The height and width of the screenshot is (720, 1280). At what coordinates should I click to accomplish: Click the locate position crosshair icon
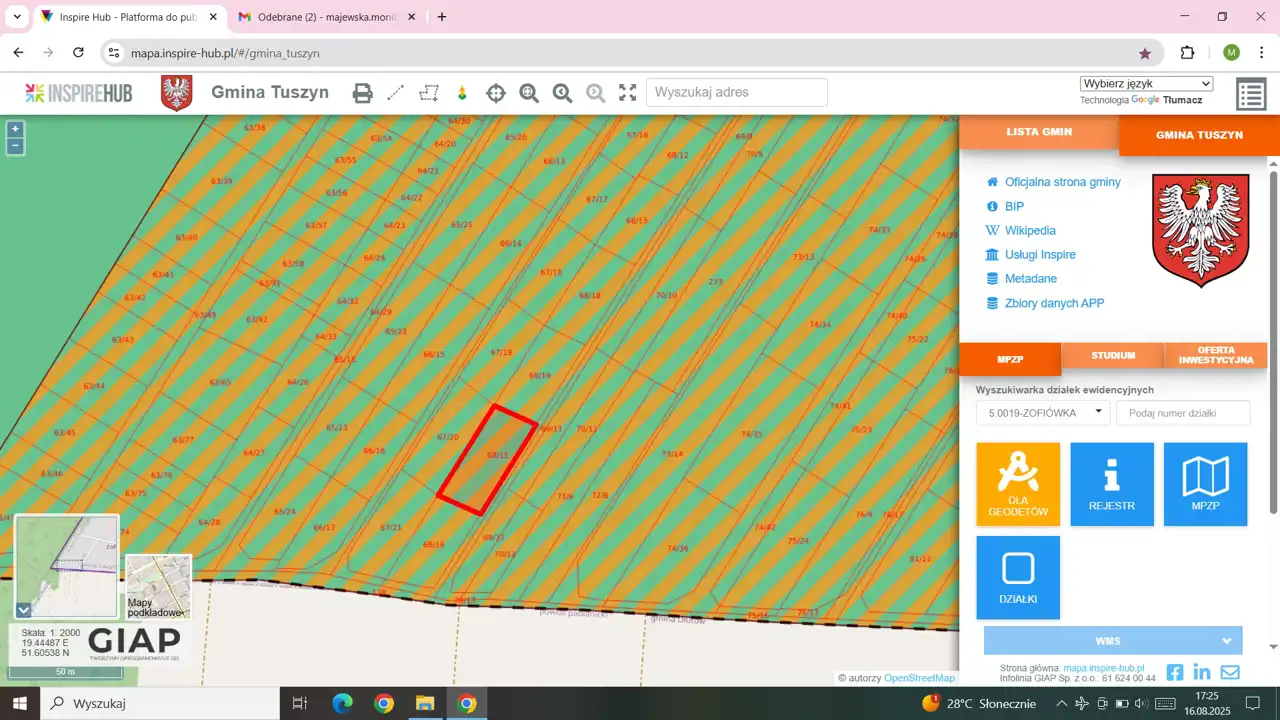click(x=496, y=93)
